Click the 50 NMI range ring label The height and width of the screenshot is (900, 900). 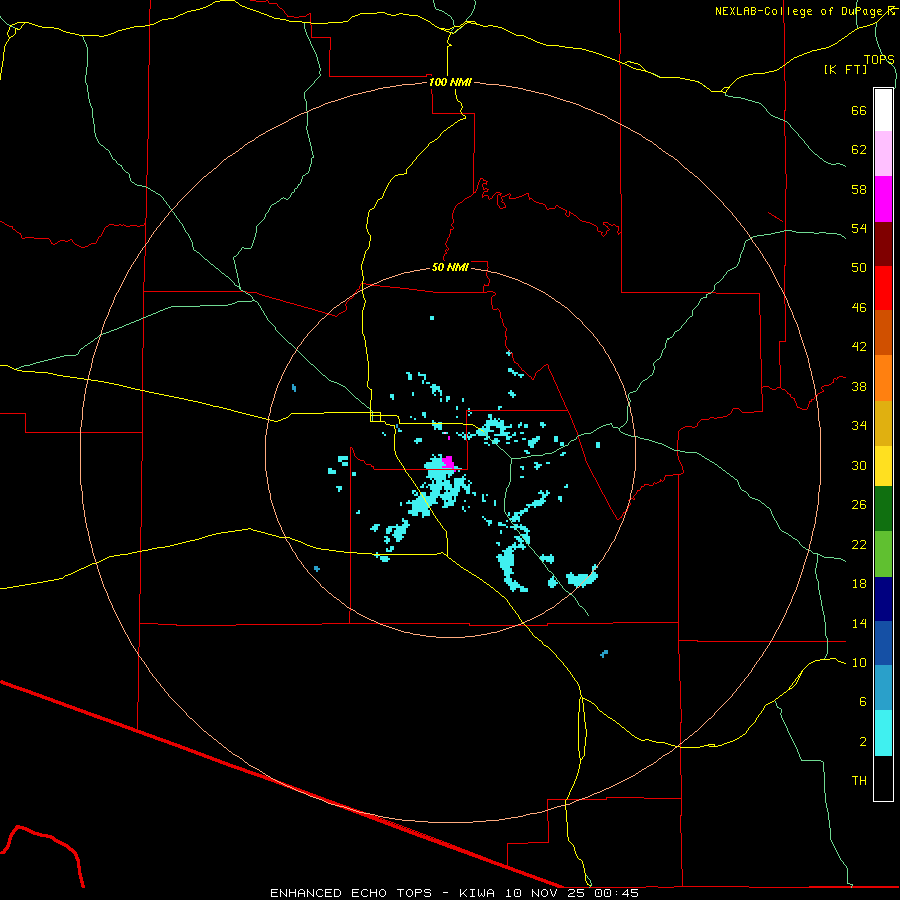(x=450, y=267)
